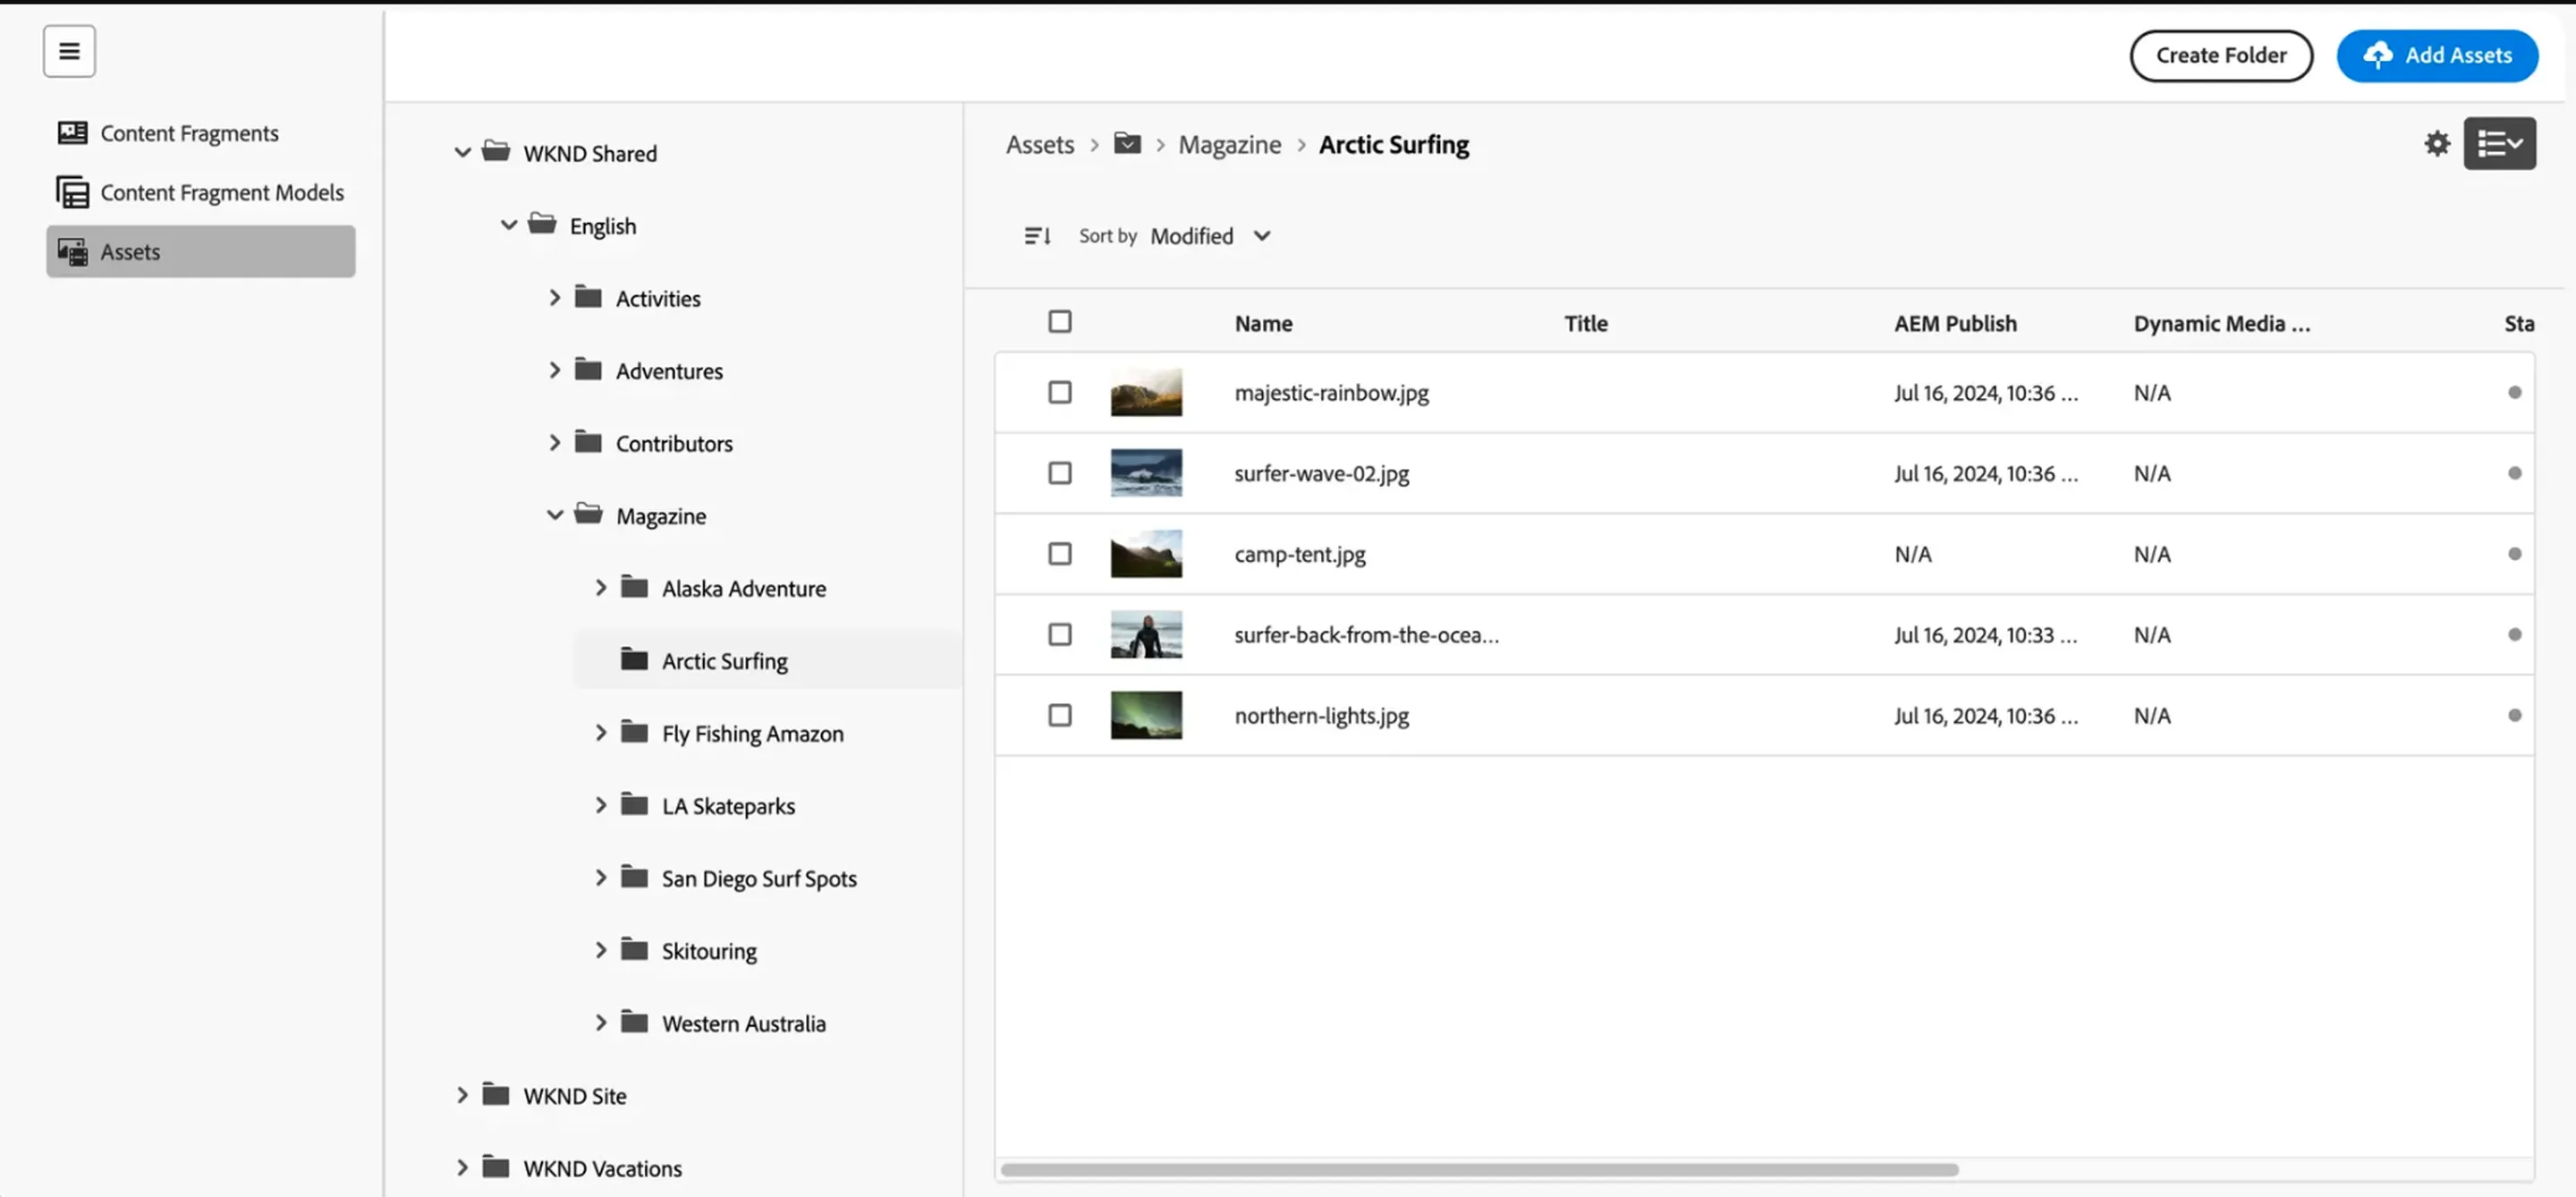Open the settings gear icon
The image size is (2576, 1197).
pos(2437,144)
